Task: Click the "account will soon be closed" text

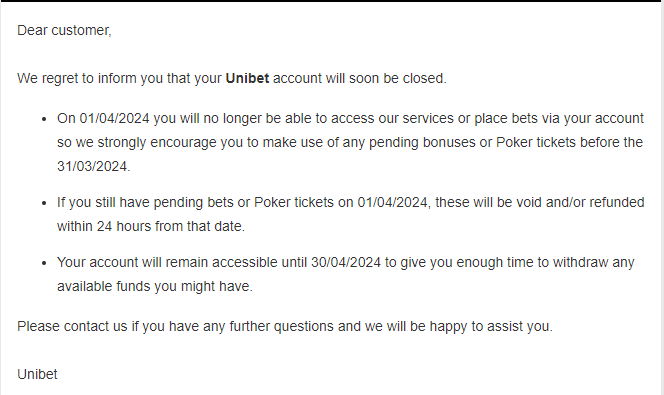Action: (x=360, y=78)
